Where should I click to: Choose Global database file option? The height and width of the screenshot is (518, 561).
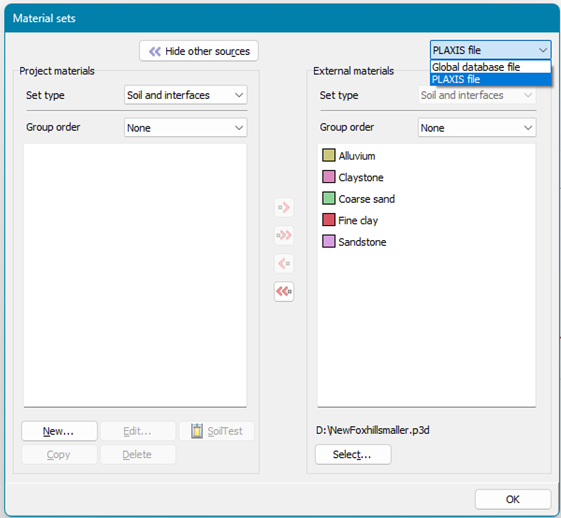coord(491,67)
